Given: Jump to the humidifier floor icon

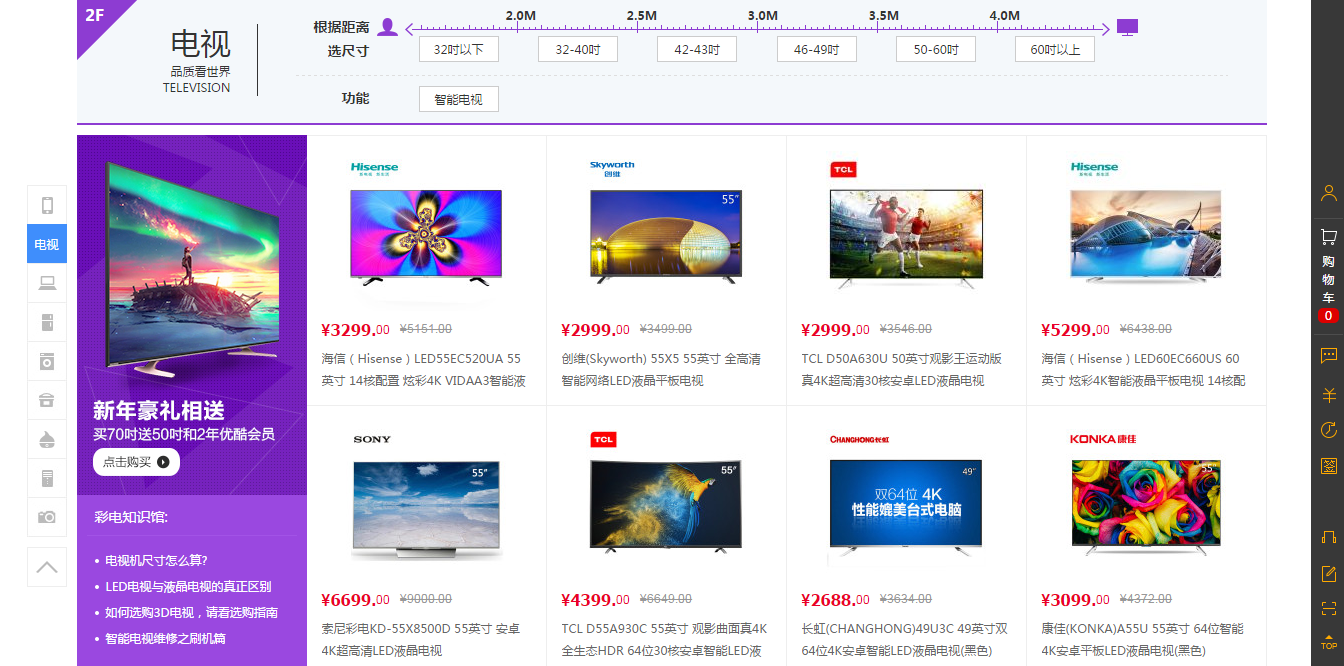Looking at the screenshot, I should click(x=47, y=439).
